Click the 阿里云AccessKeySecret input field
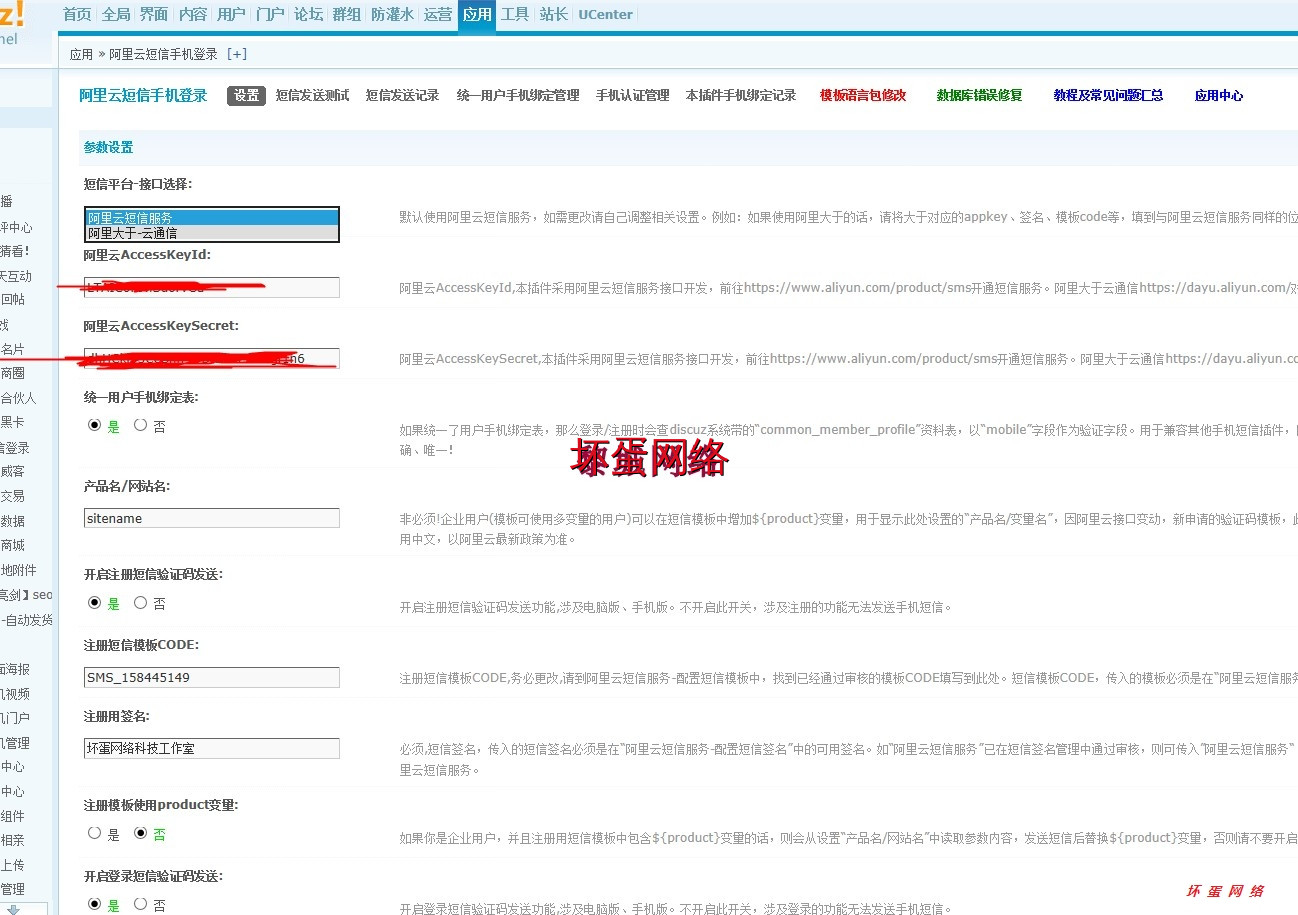 tap(212, 358)
